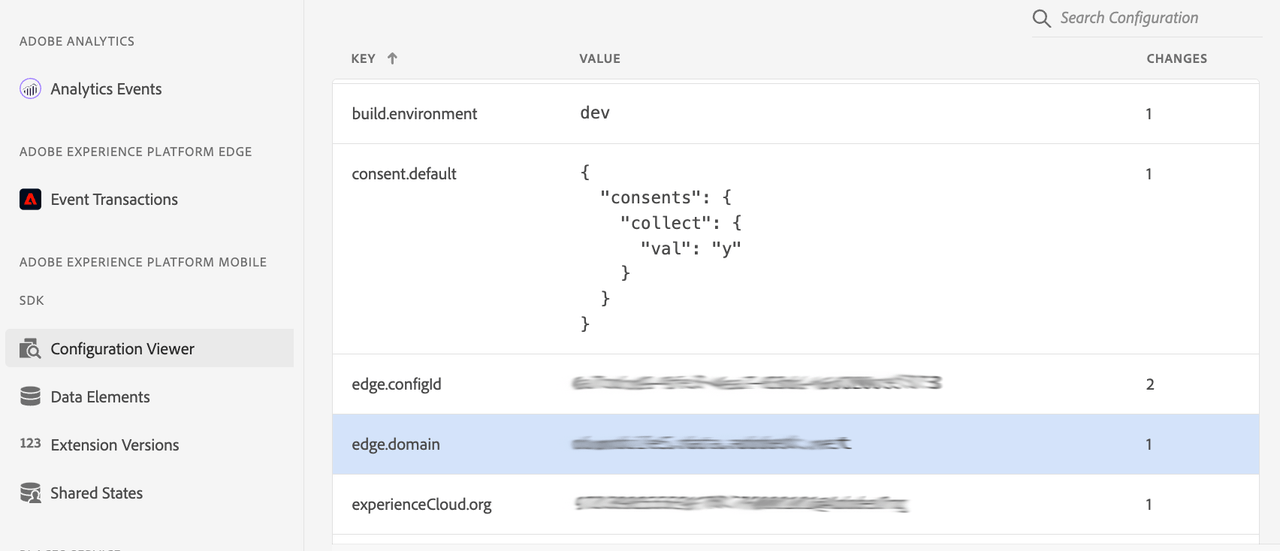This screenshot has width=1280, height=551.
Task: Select the consent.default key
Action: coord(404,174)
